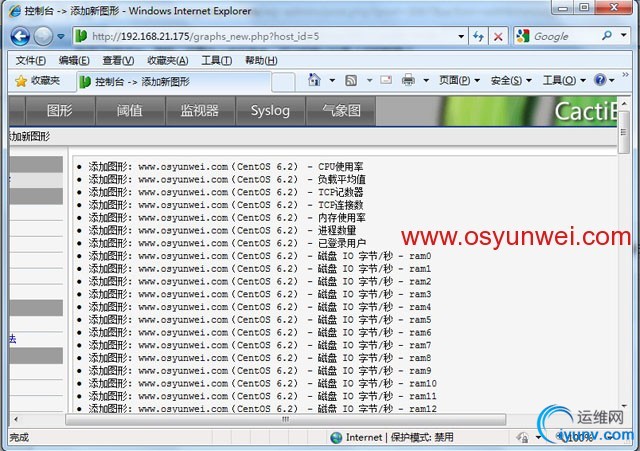Click the 磁盘 IO ram10 line
This screenshot has height=451, width=640.
262,383
